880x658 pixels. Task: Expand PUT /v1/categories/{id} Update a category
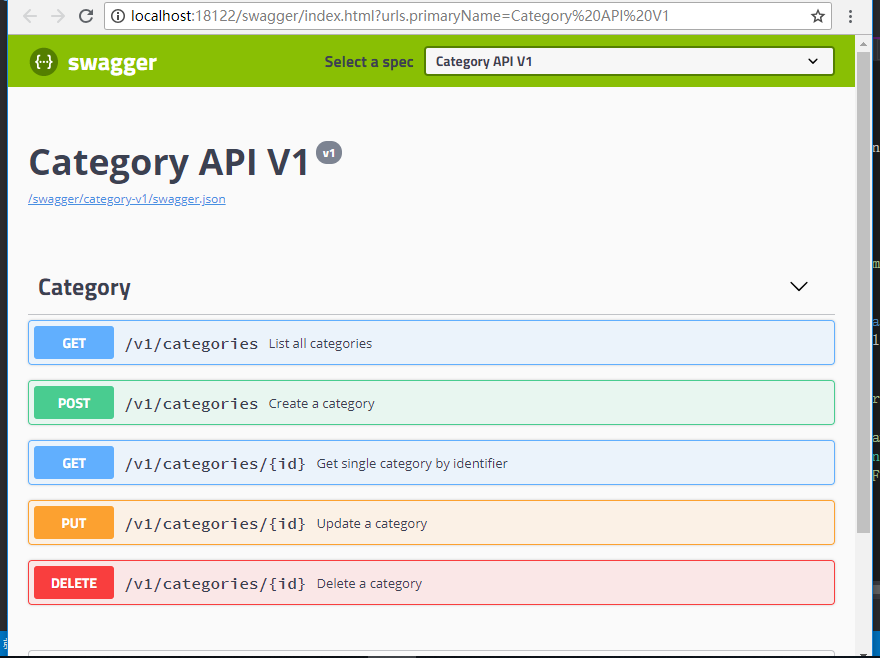point(431,523)
